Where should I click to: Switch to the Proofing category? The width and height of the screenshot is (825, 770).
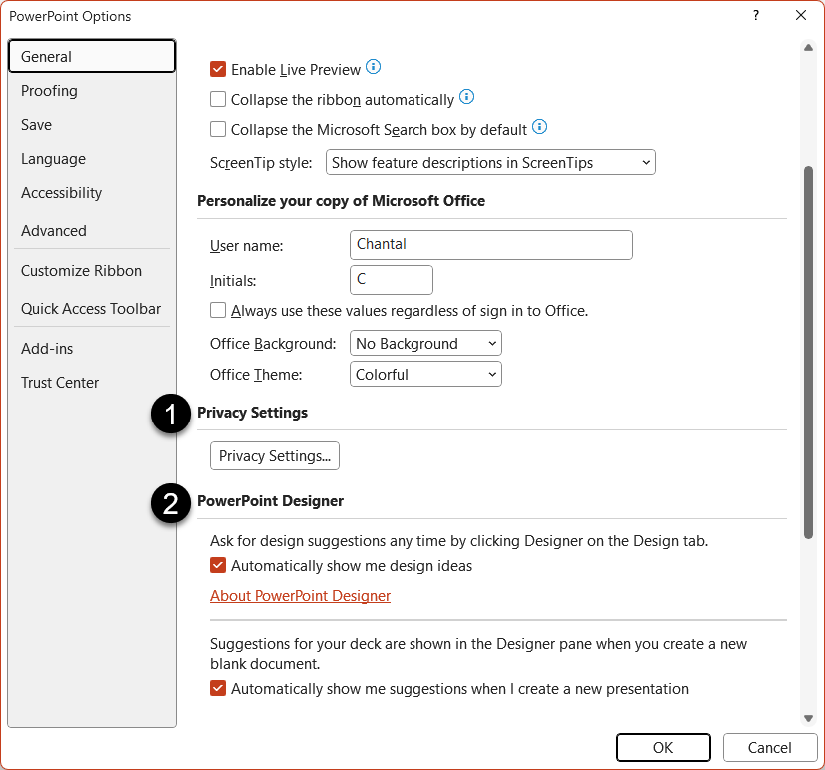click(92, 91)
